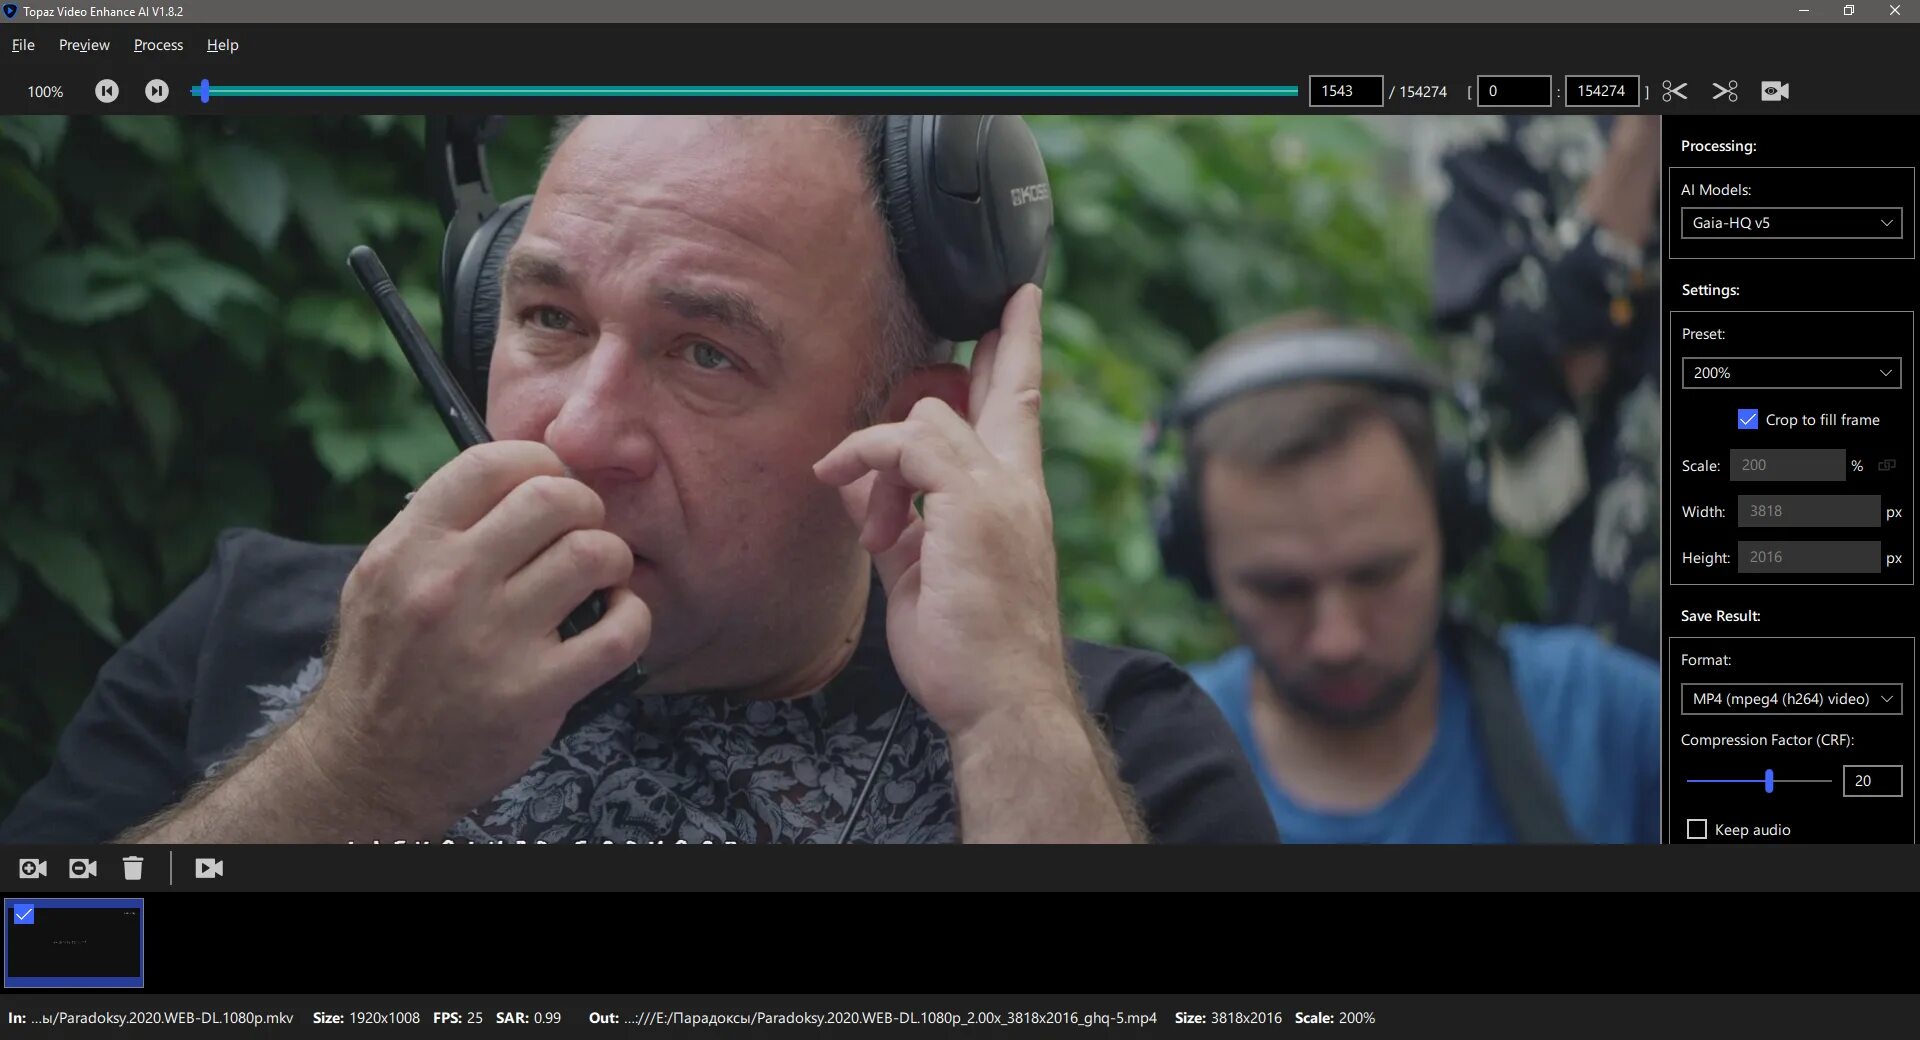This screenshot has width=1920, height=1040.
Task: Click the current frame number field 1543
Action: pos(1346,91)
